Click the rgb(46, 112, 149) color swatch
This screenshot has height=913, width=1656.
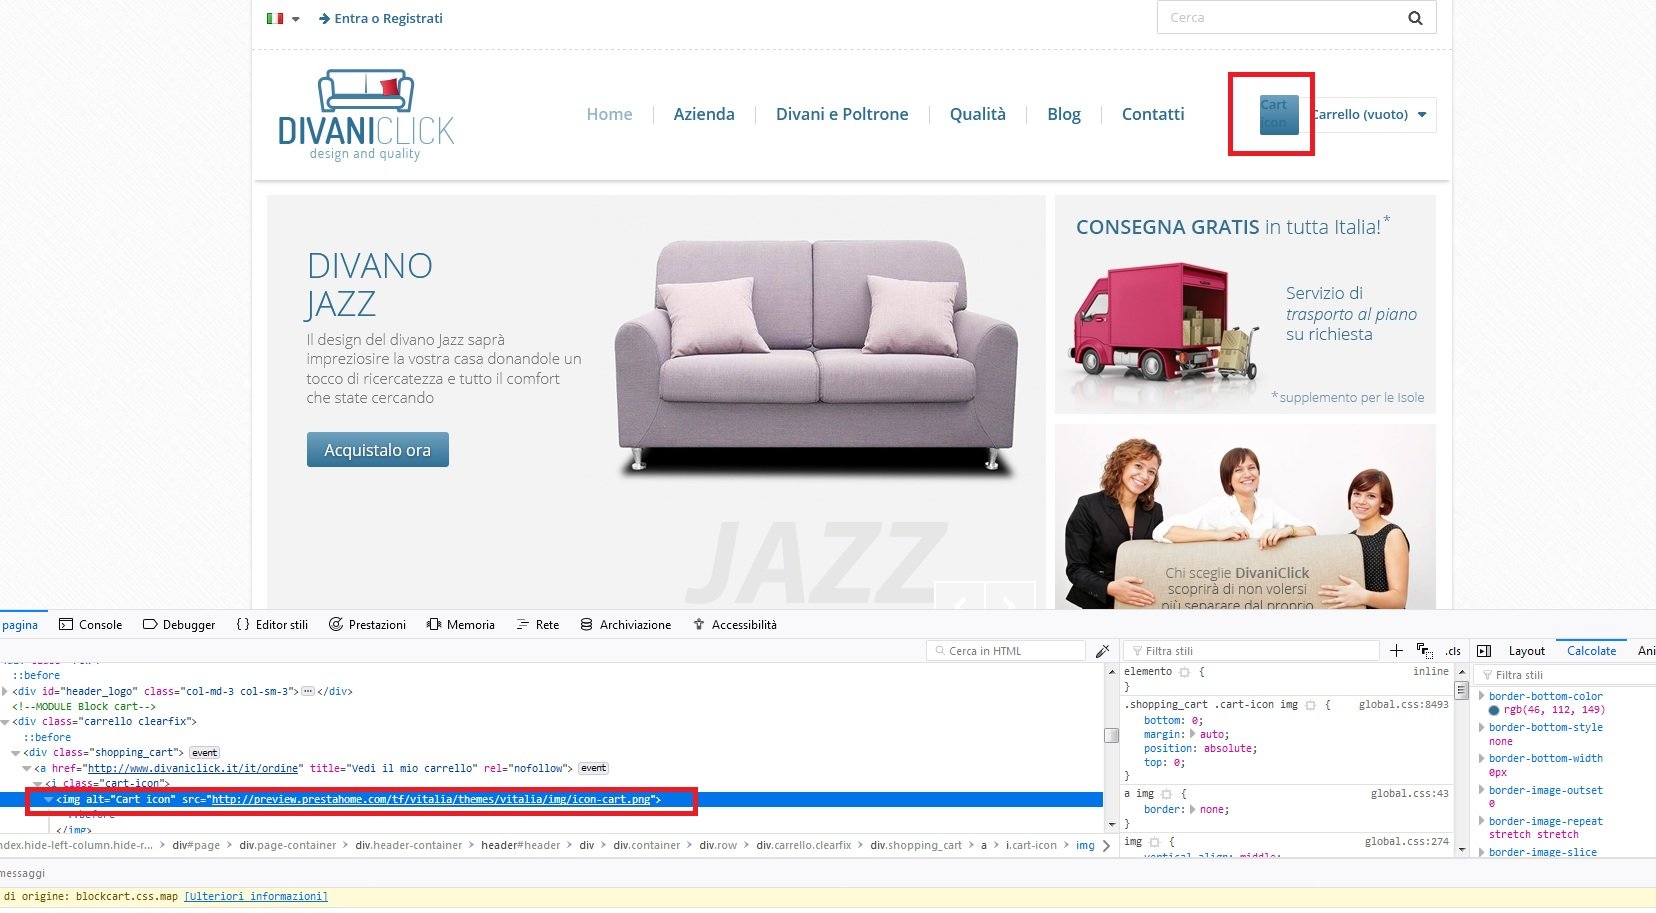pos(1494,710)
